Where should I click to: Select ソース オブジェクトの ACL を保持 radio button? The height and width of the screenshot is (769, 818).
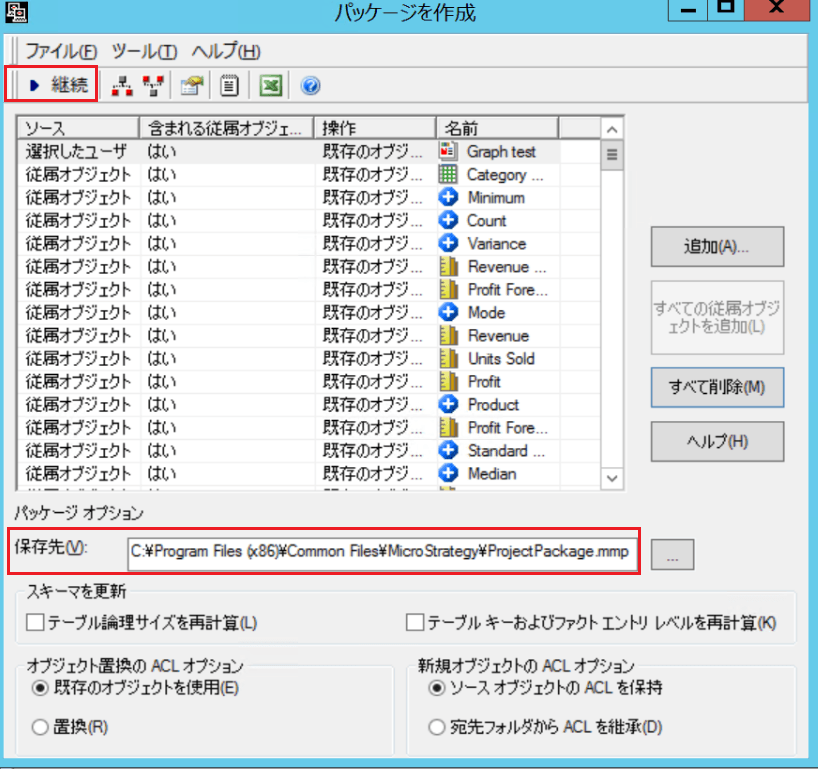[436, 688]
